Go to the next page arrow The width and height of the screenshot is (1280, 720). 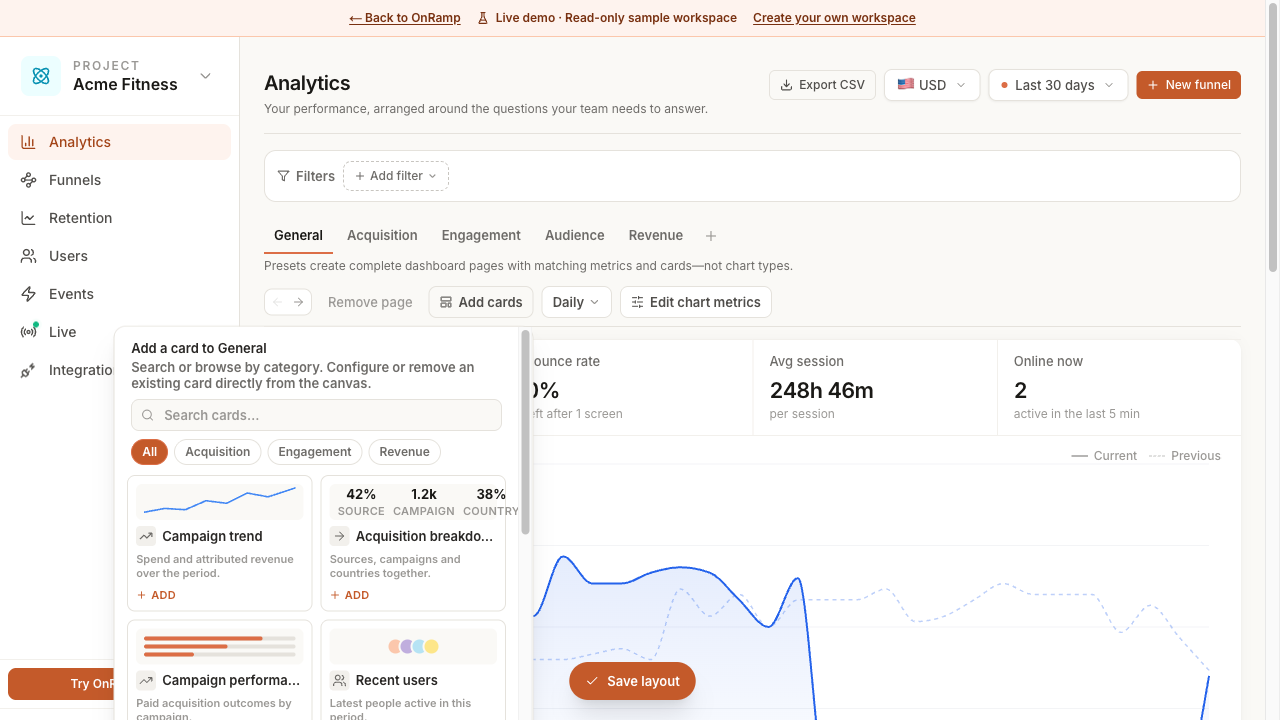point(298,302)
